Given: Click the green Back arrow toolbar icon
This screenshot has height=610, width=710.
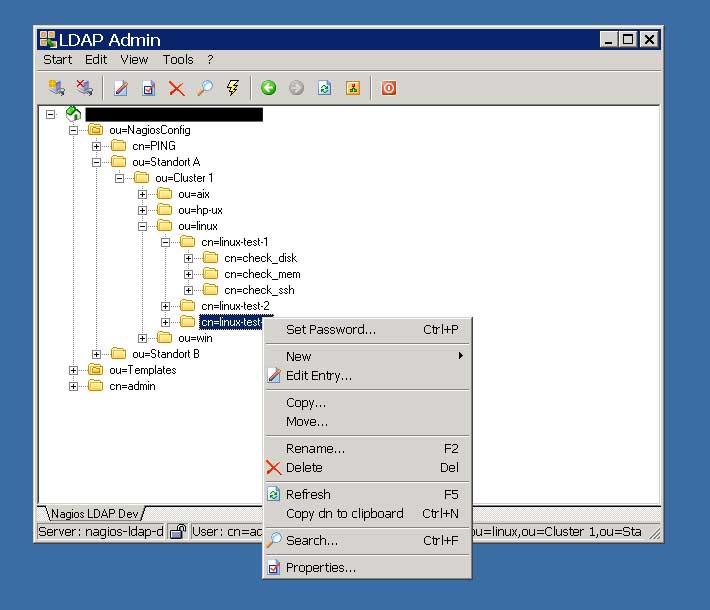Looking at the screenshot, I should [x=269, y=87].
